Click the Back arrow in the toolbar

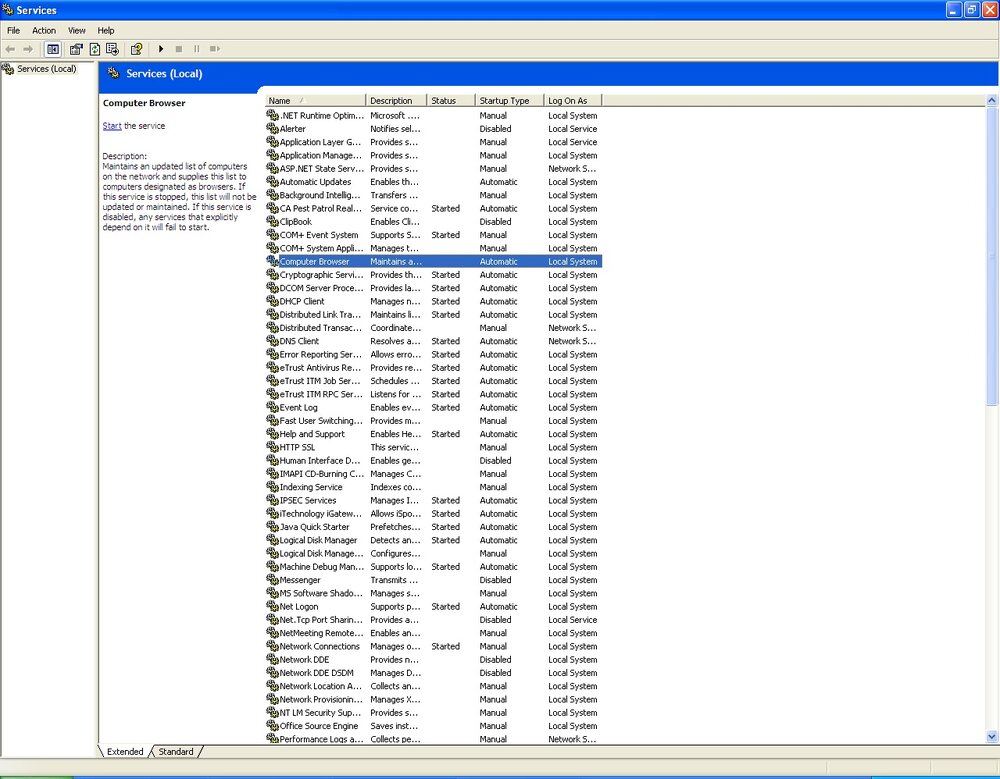click(10, 49)
